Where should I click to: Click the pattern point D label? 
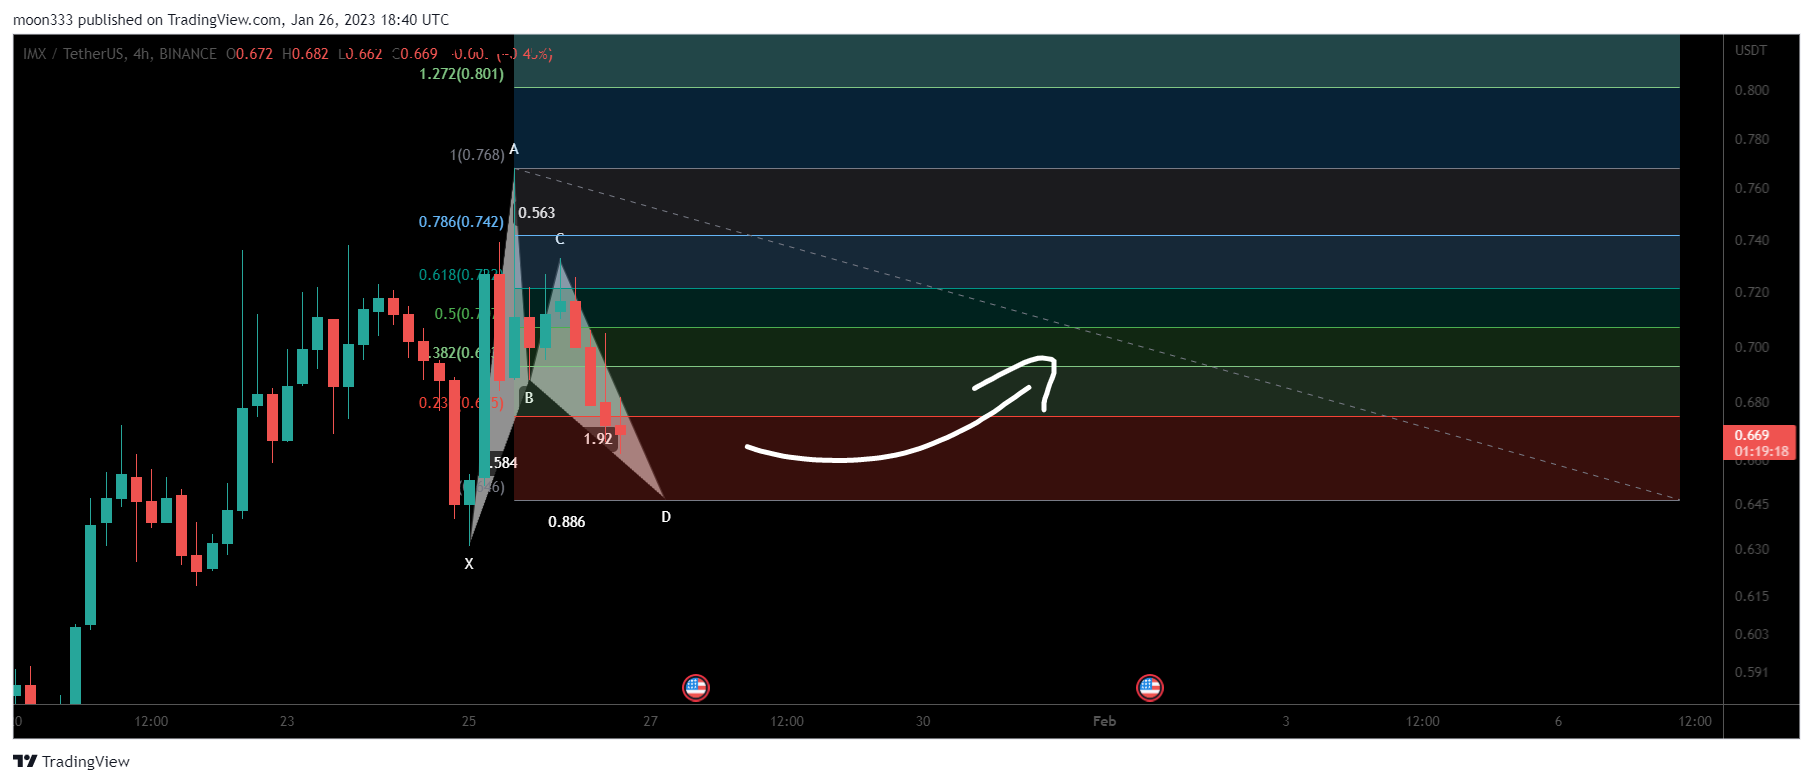(666, 517)
